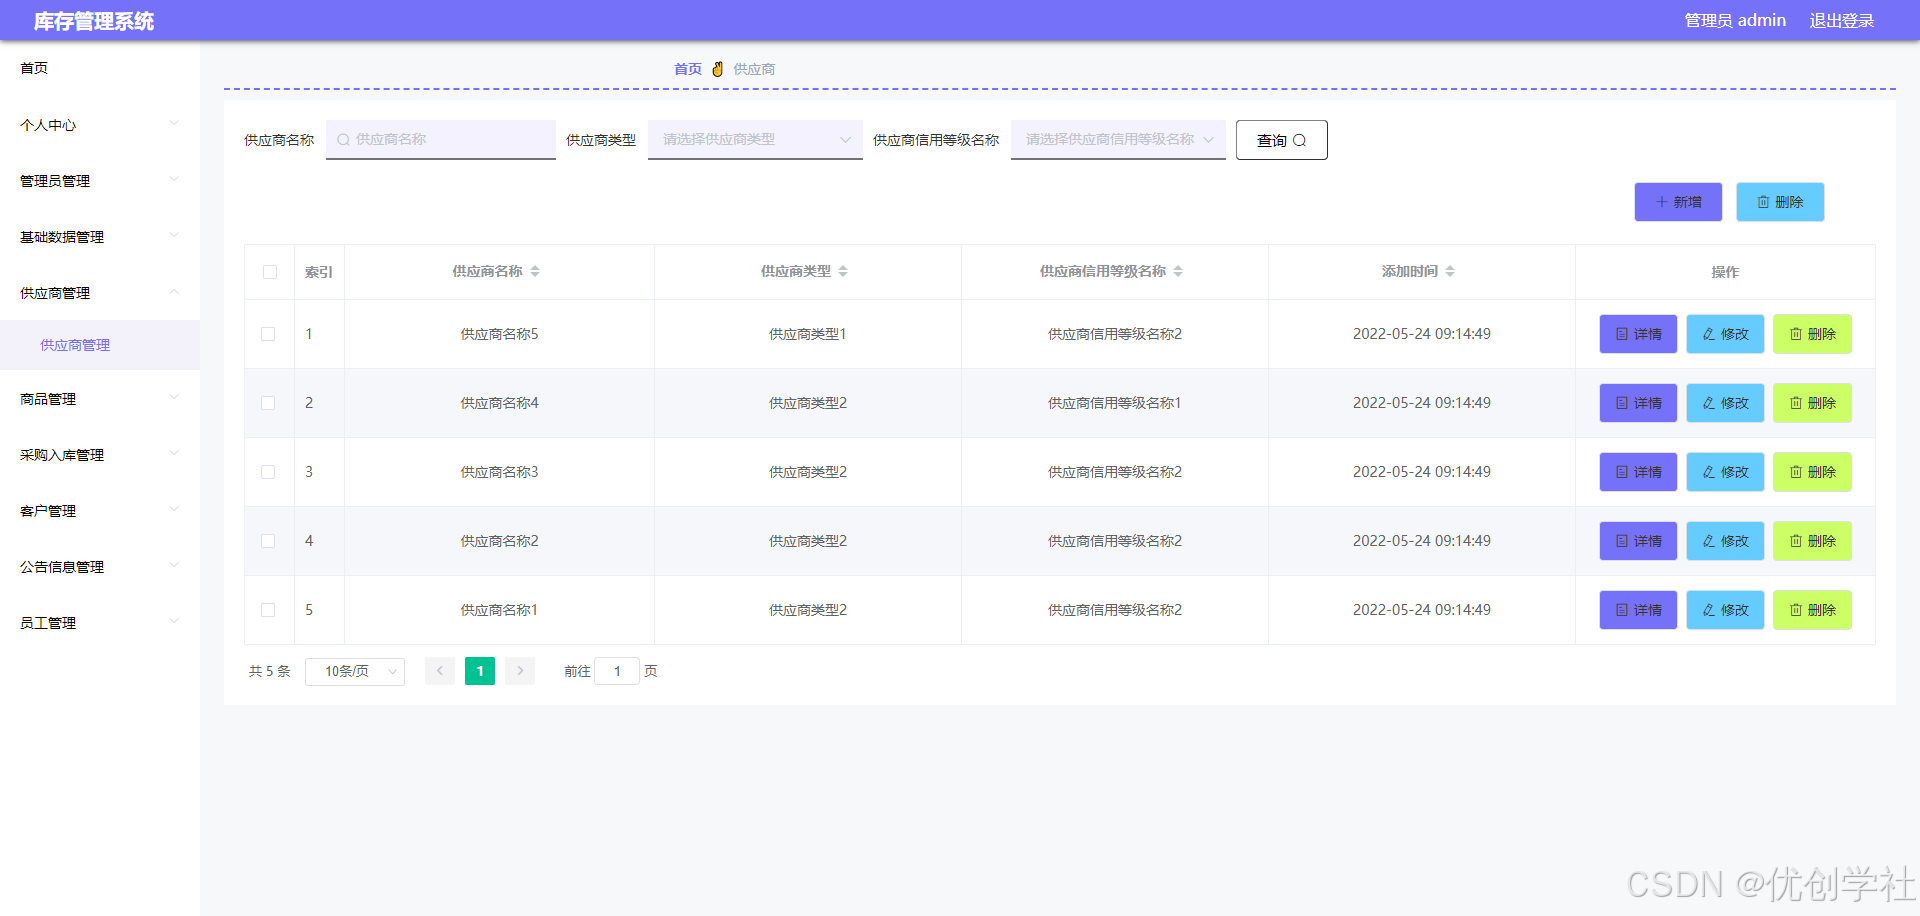
Task: Check the checkbox for row 1 供应商名称5
Action: (x=268, y=334)
